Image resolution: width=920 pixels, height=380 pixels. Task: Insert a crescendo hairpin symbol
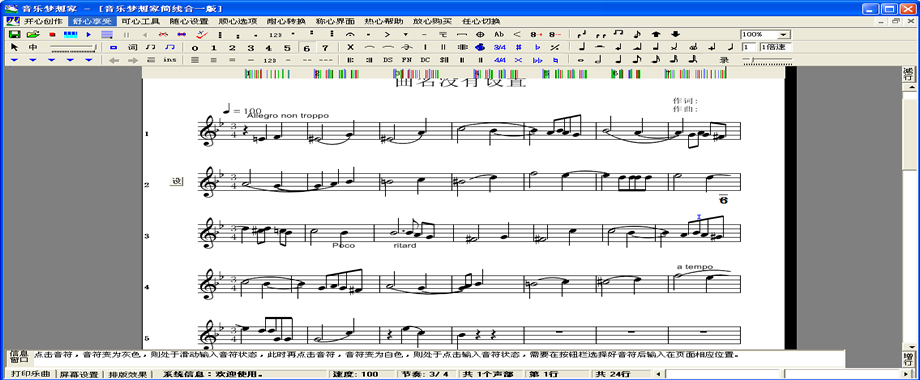tap(518, 35)
